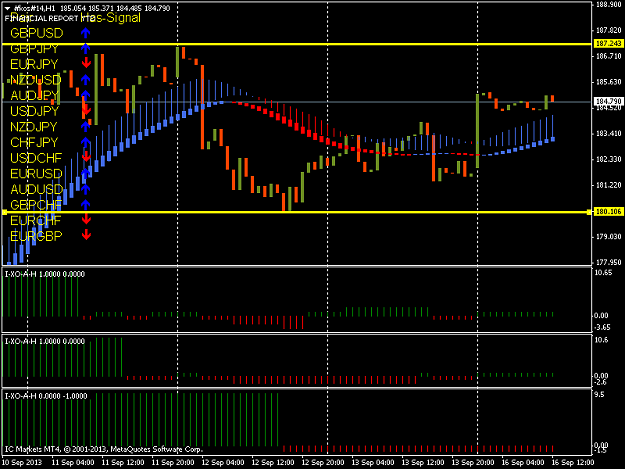The image size is (625, 469).
Task: Click the 9.5 indicator scale value
Action: (x=599, y=394)
